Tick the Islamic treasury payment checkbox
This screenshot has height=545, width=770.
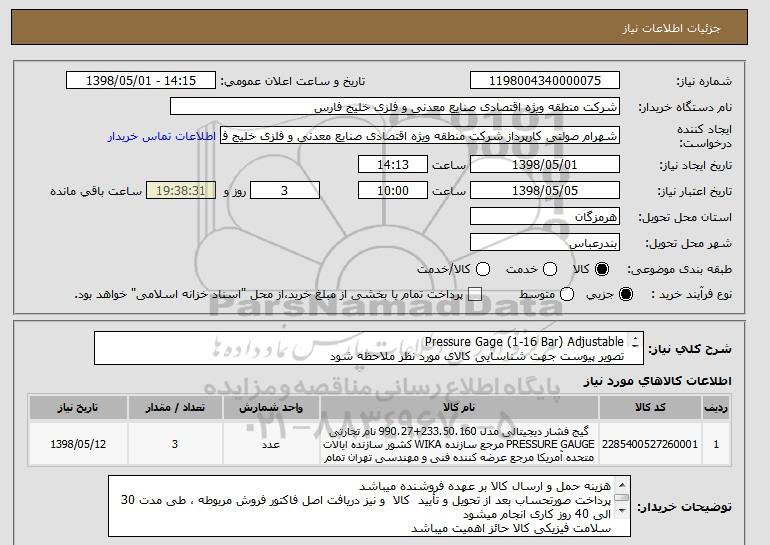[x=475, y=294]
